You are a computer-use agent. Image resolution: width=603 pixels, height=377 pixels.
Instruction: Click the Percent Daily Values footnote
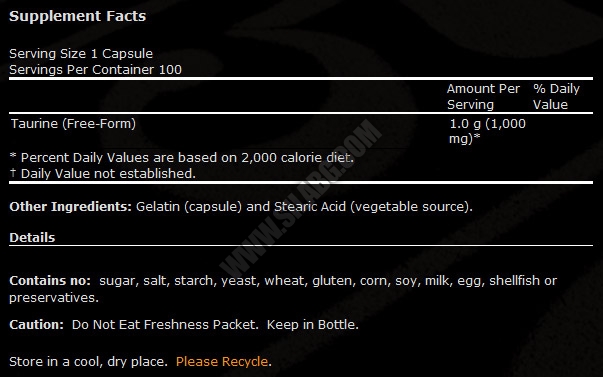182,157
